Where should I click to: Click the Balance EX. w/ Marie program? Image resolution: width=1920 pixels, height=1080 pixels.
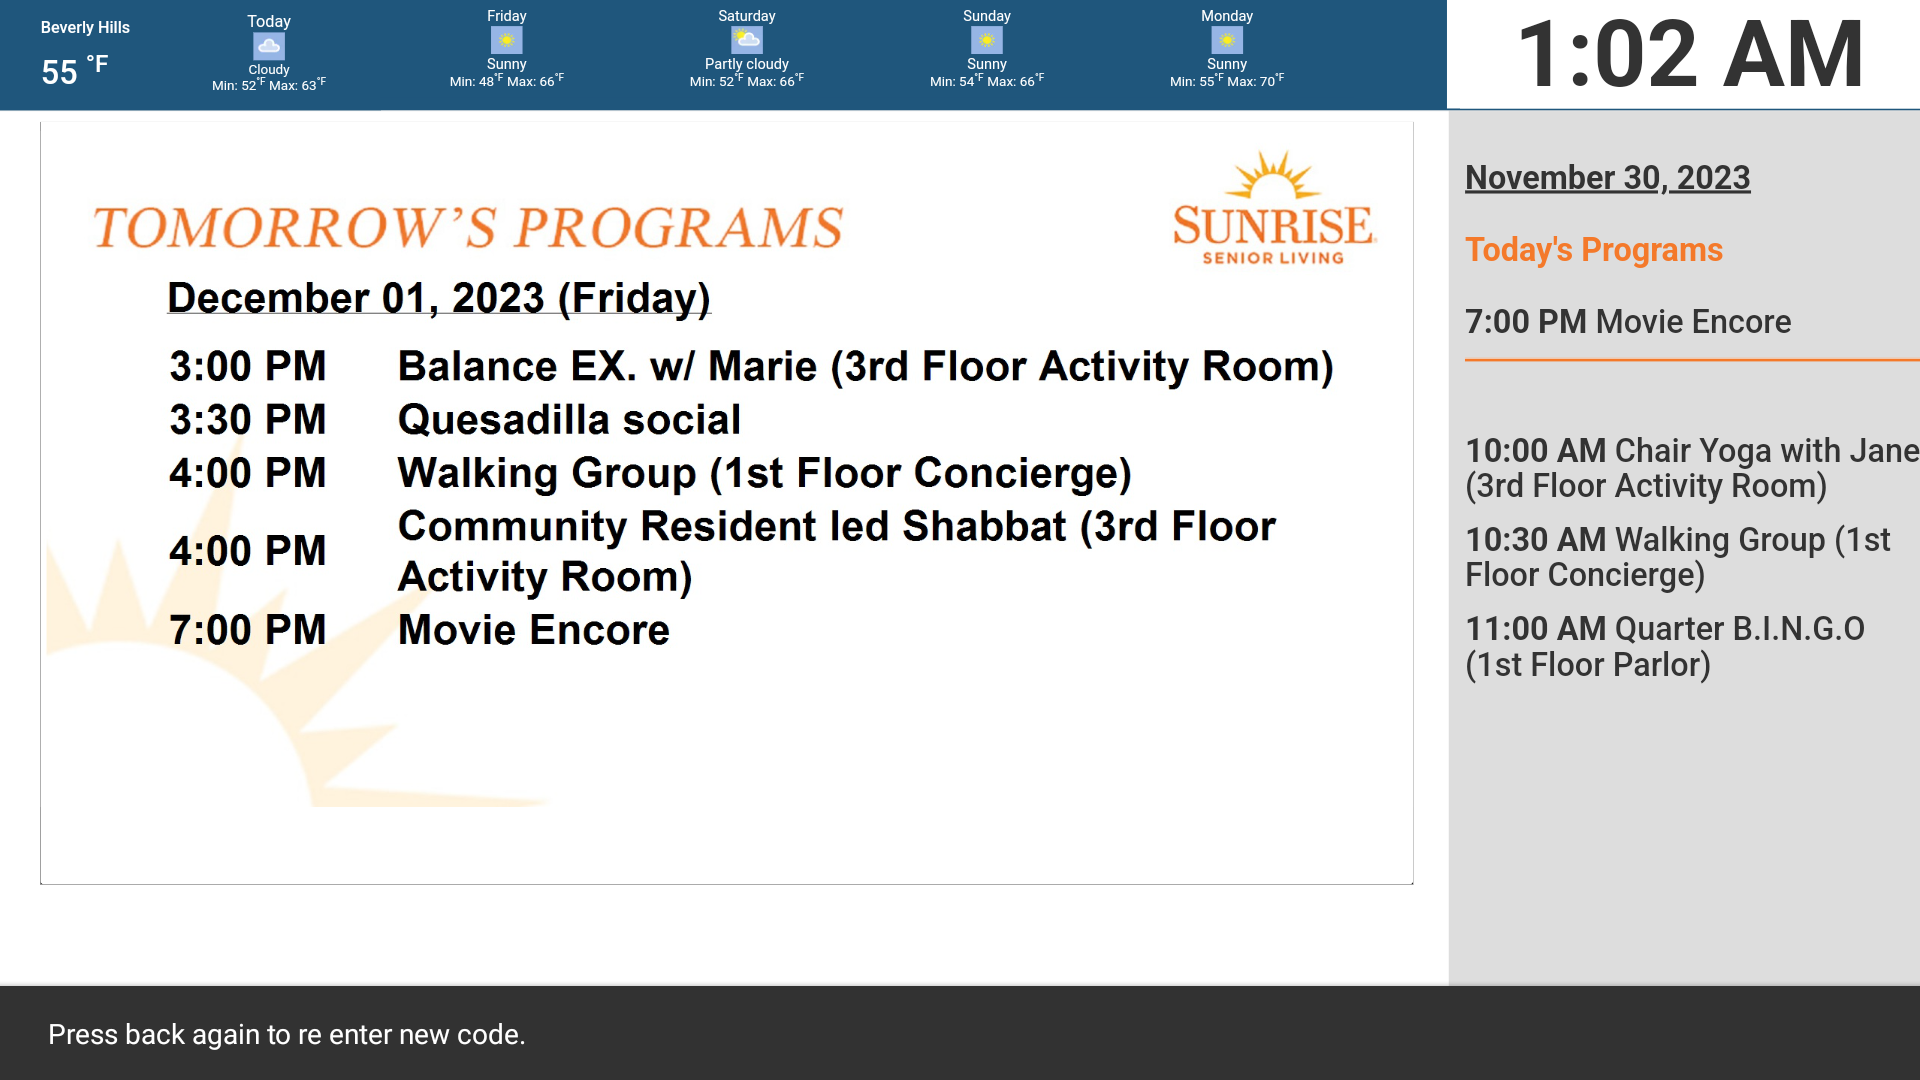click(x=865, y=366)
